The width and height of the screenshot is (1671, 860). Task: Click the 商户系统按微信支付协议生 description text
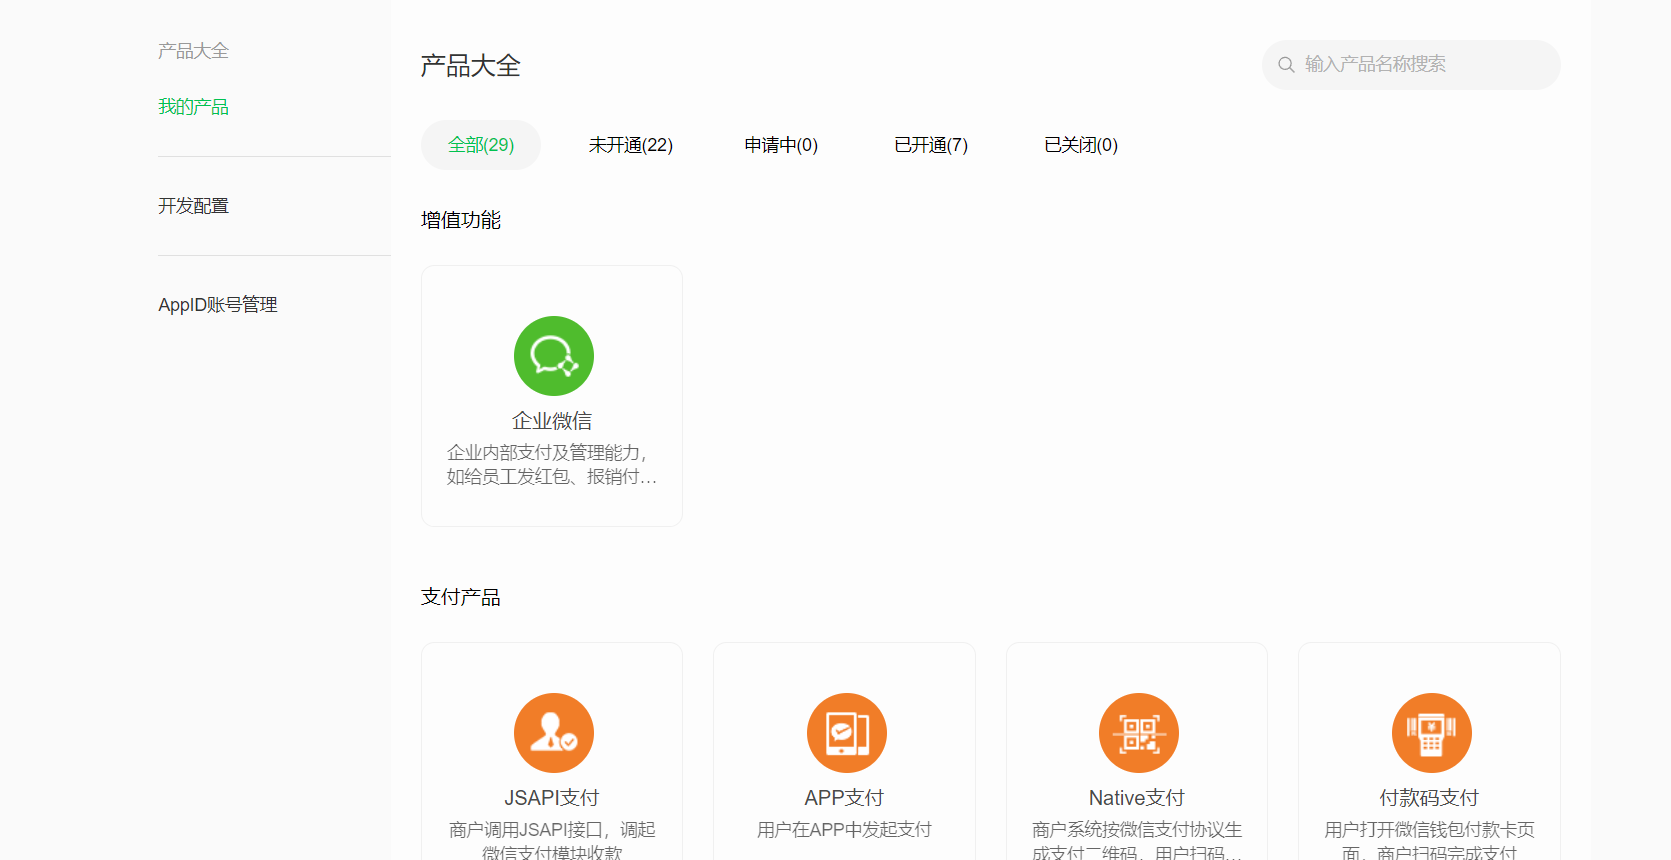tap(1137, 840)
